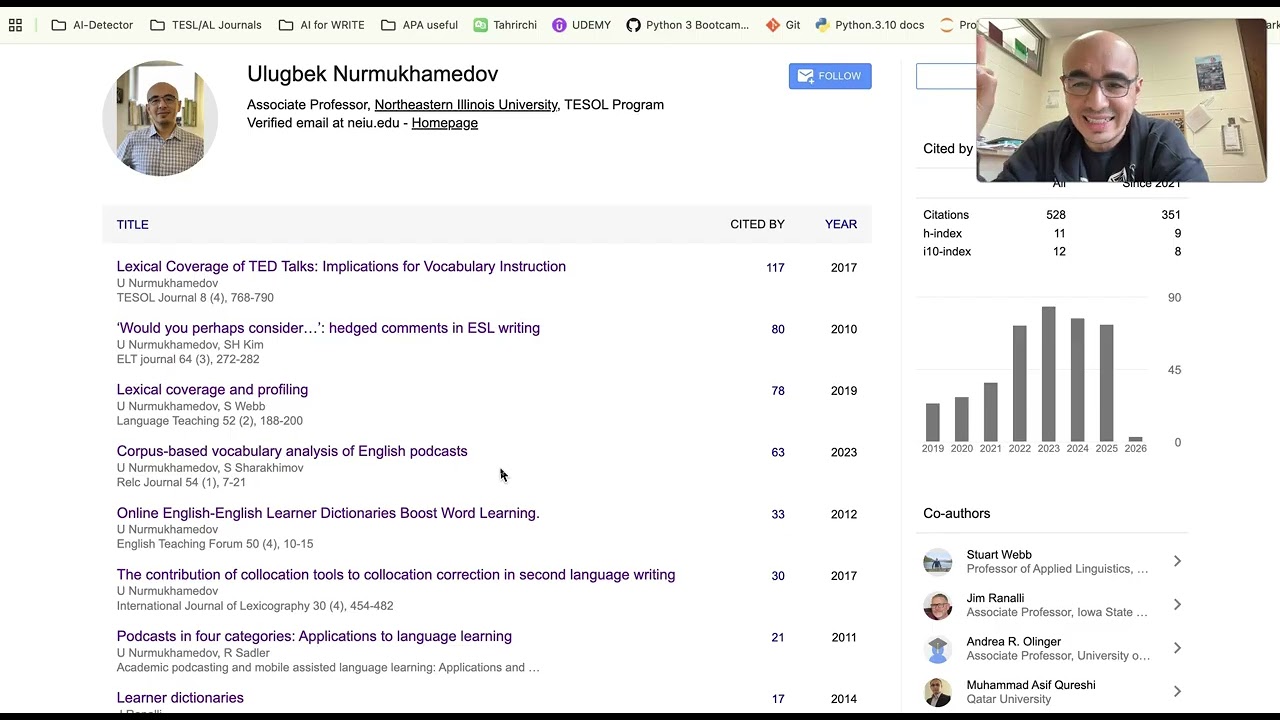
Task: Click Muhammad Asif Qureshi's avatar thumbnail
Action: [x=938, y=692]
